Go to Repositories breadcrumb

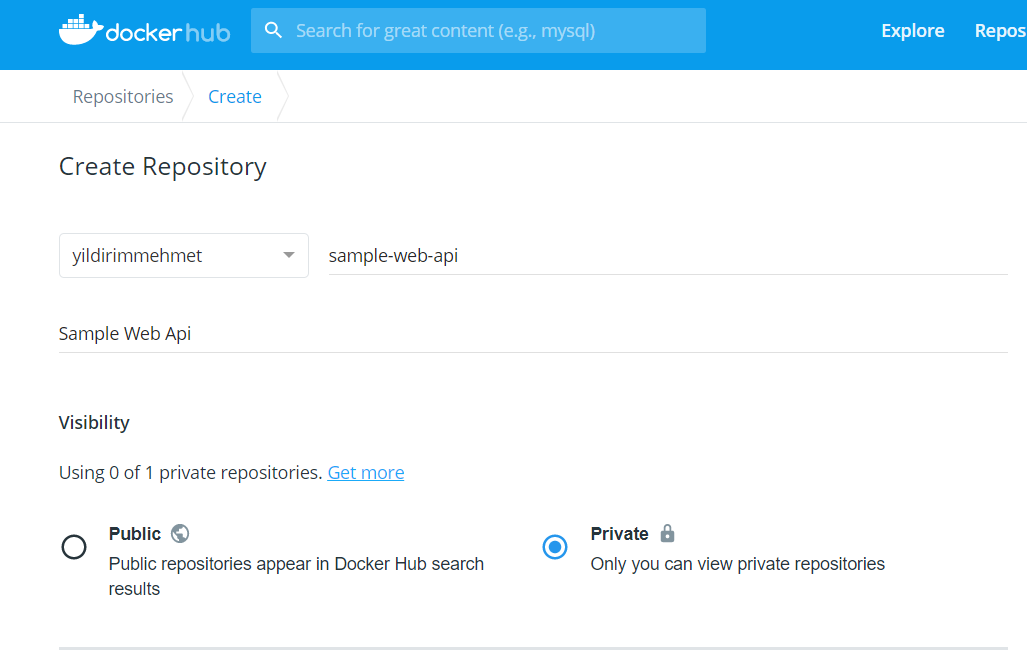(x=123, y=96)
